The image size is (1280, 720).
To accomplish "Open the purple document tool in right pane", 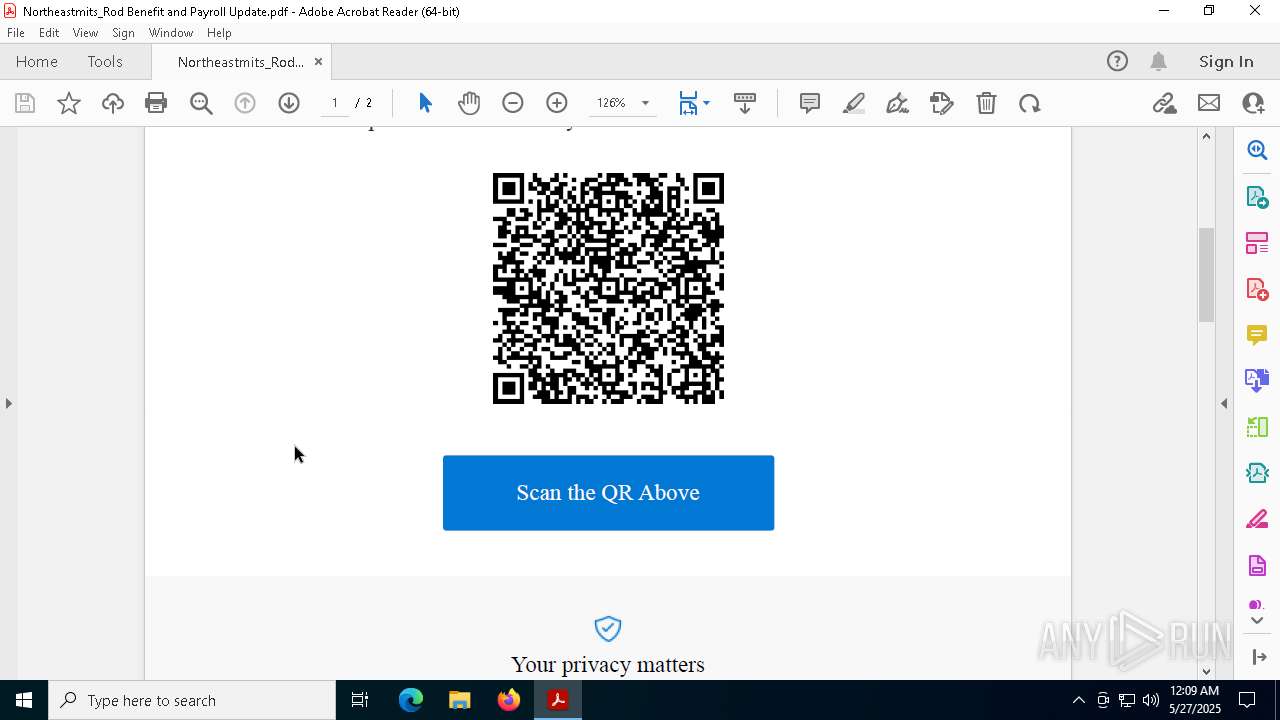I will point(1257,565).
